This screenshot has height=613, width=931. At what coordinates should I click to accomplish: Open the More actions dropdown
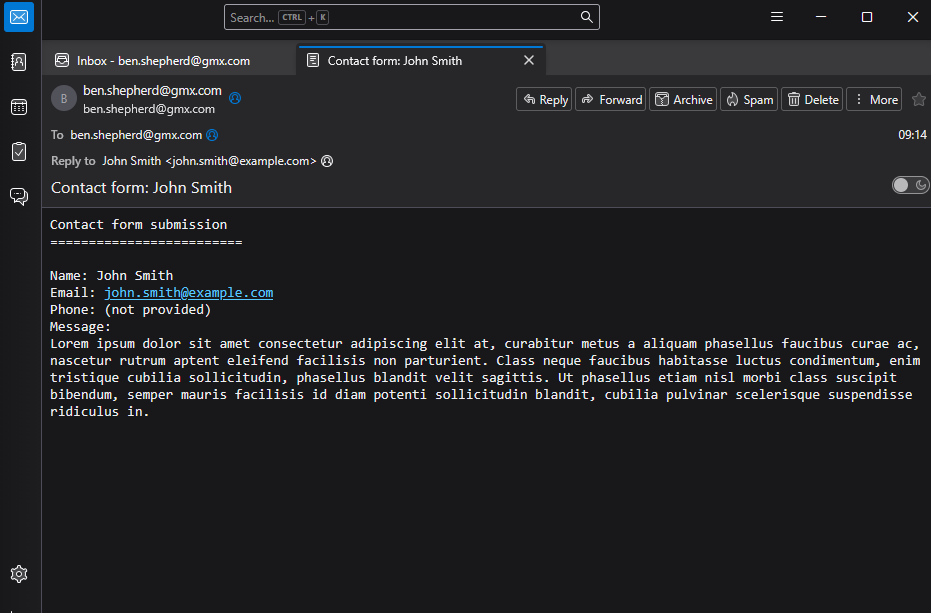[874, 99]
